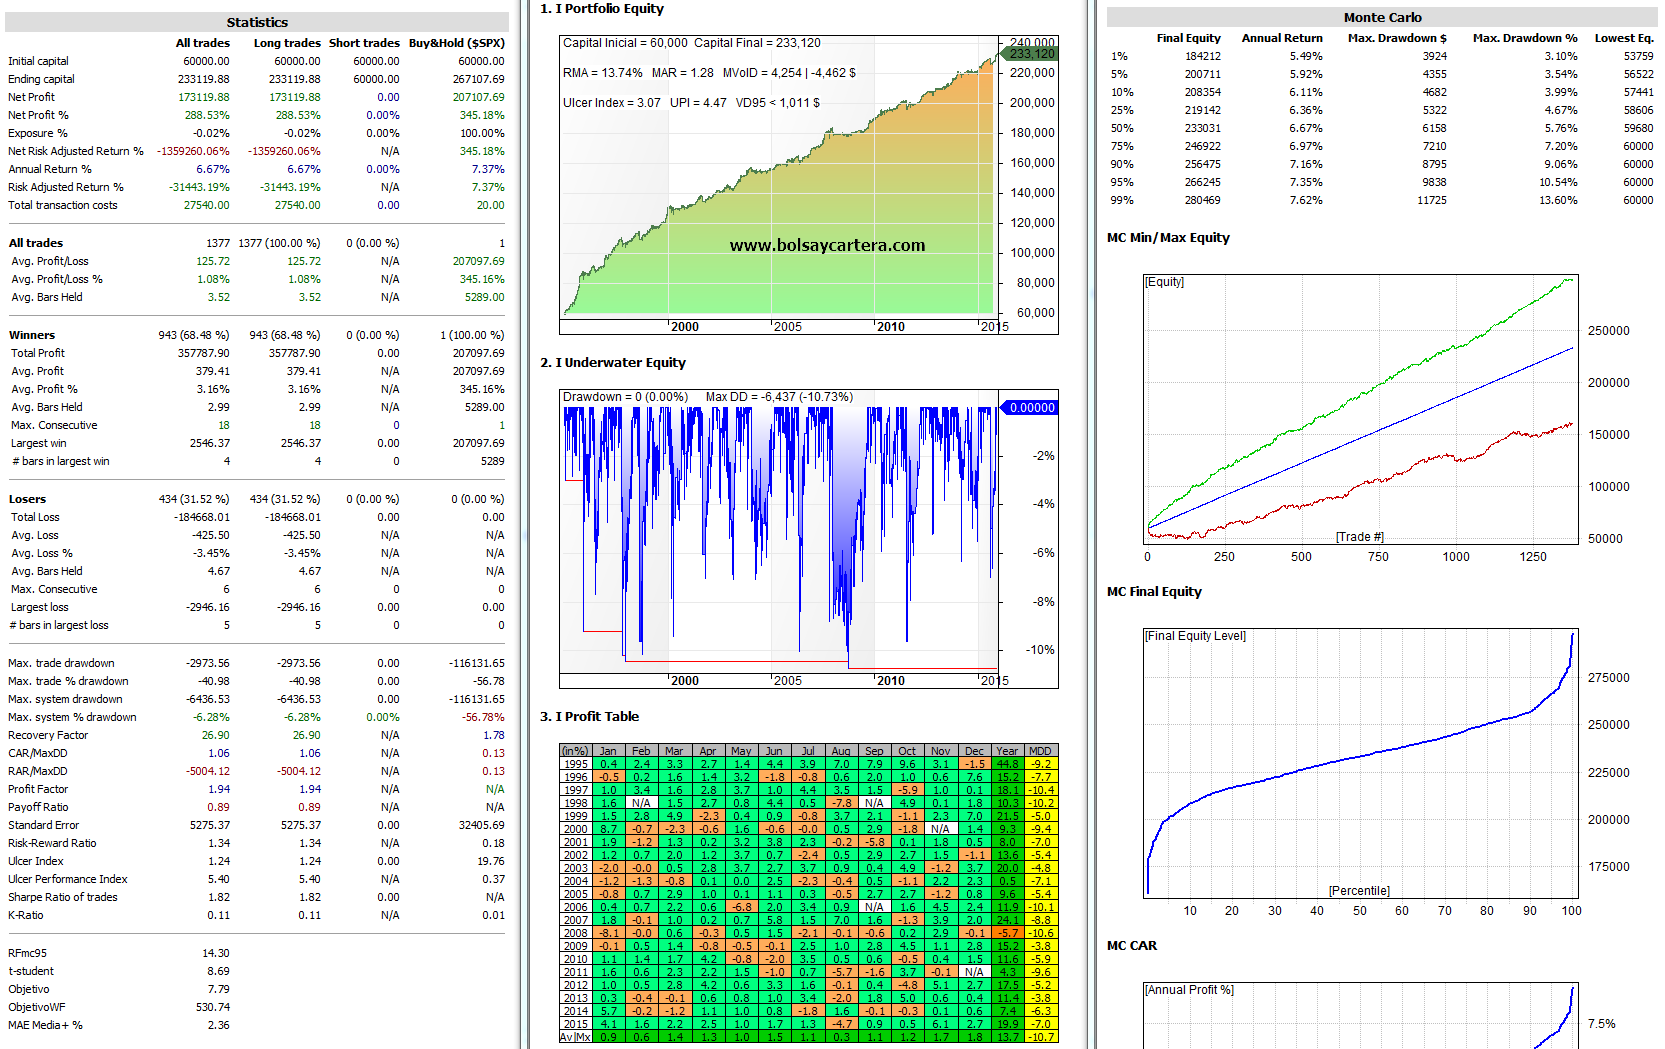Select the (in%) header cell in profit table
This screenshot has width=1665, height=1049.
575,751
